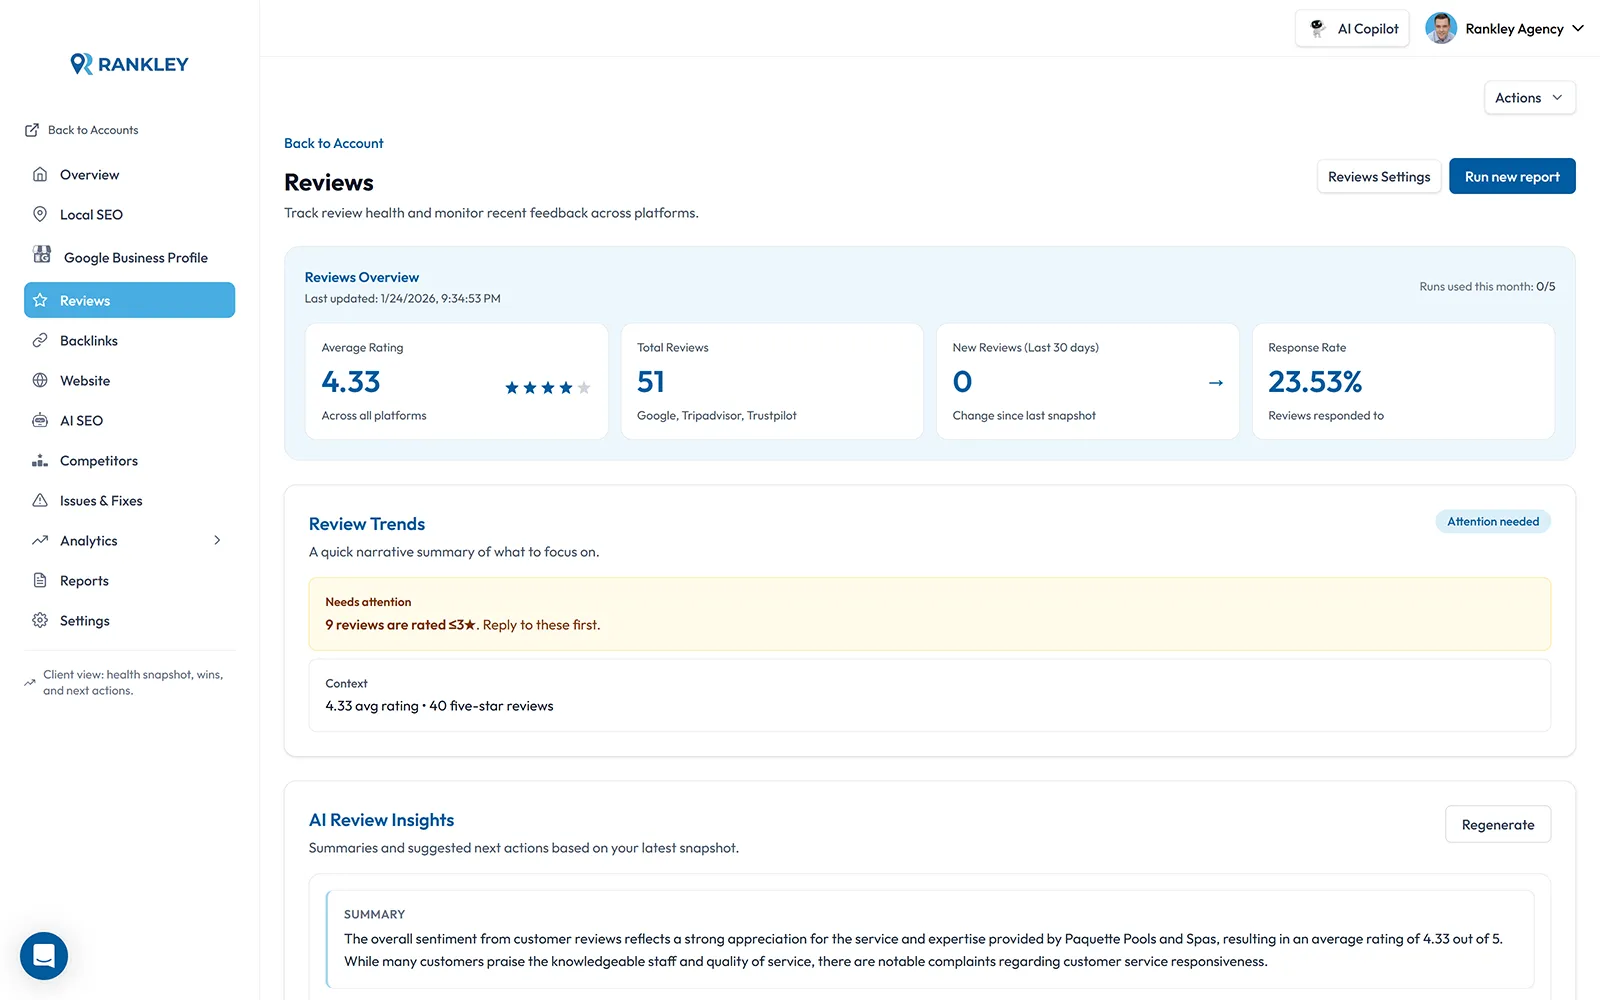Click the fifth star in Average Rating

[x=583, y=388]
